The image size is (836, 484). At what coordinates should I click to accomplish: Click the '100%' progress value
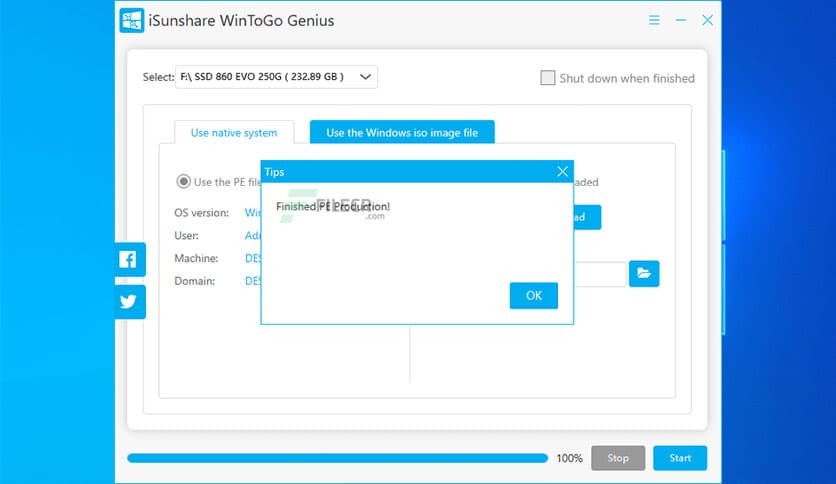click(x=569, y=458)
